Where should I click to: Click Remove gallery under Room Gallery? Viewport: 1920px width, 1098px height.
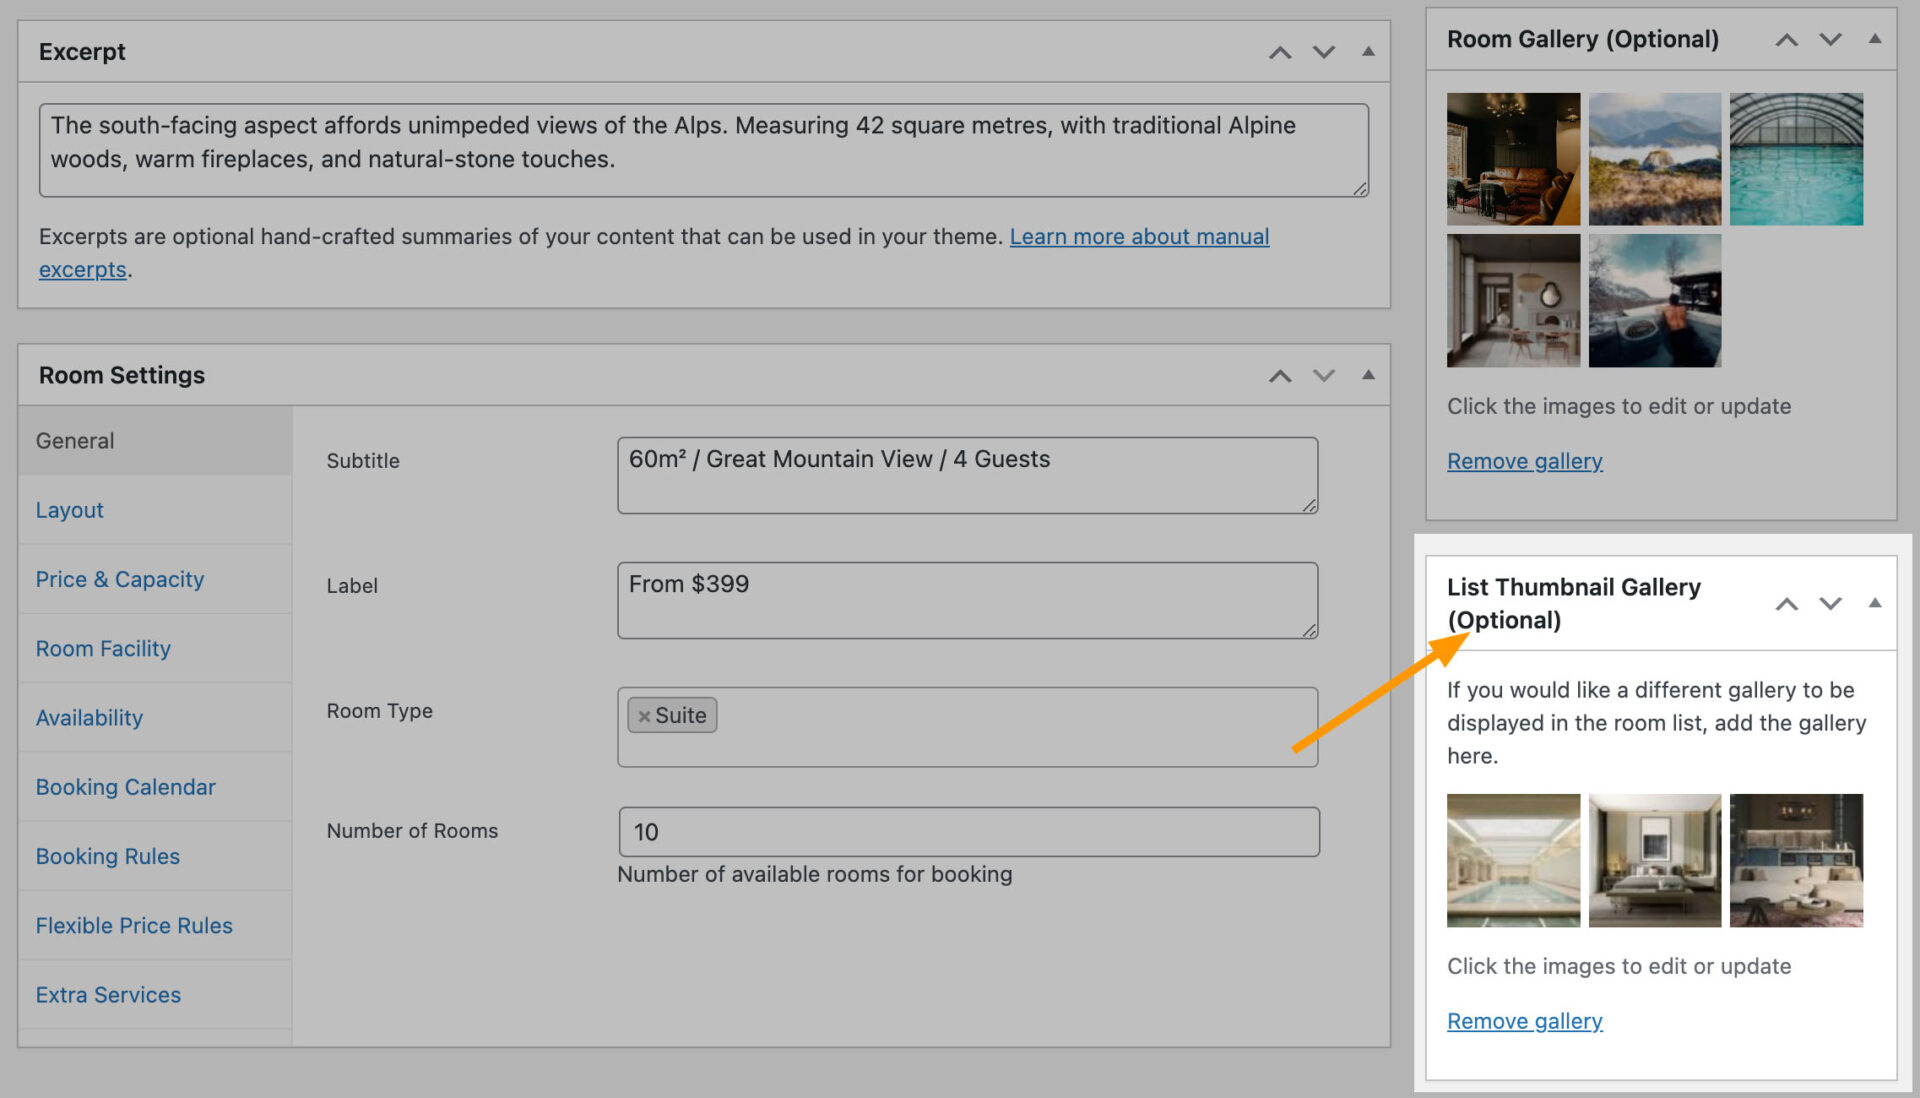[1525, 461]
